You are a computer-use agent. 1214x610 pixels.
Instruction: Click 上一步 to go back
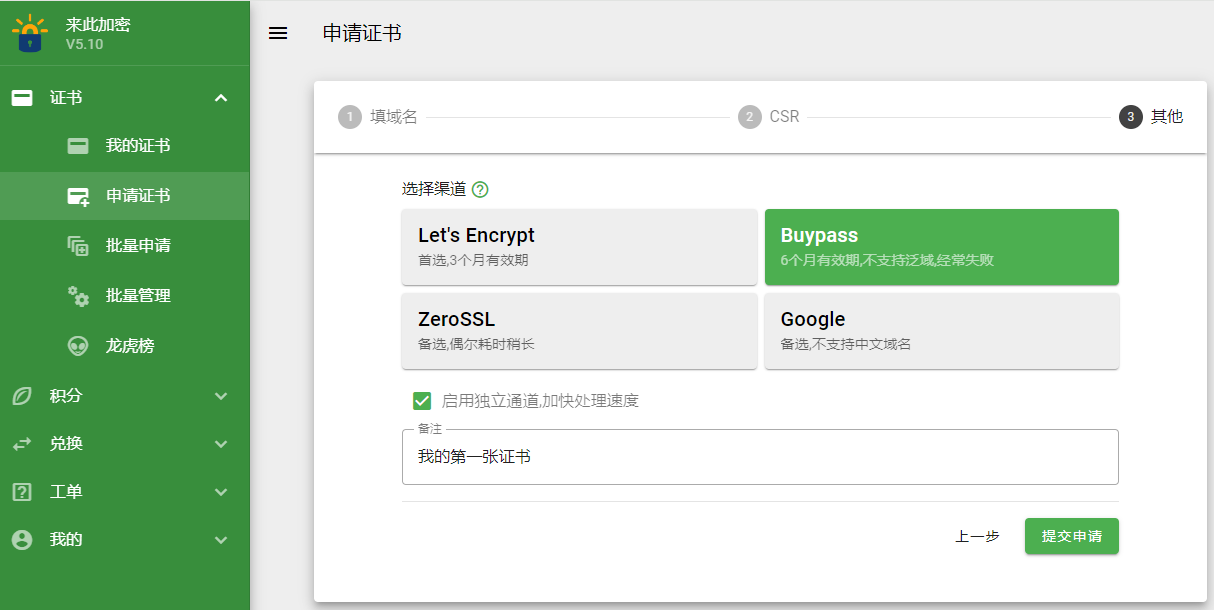point(977,536)
